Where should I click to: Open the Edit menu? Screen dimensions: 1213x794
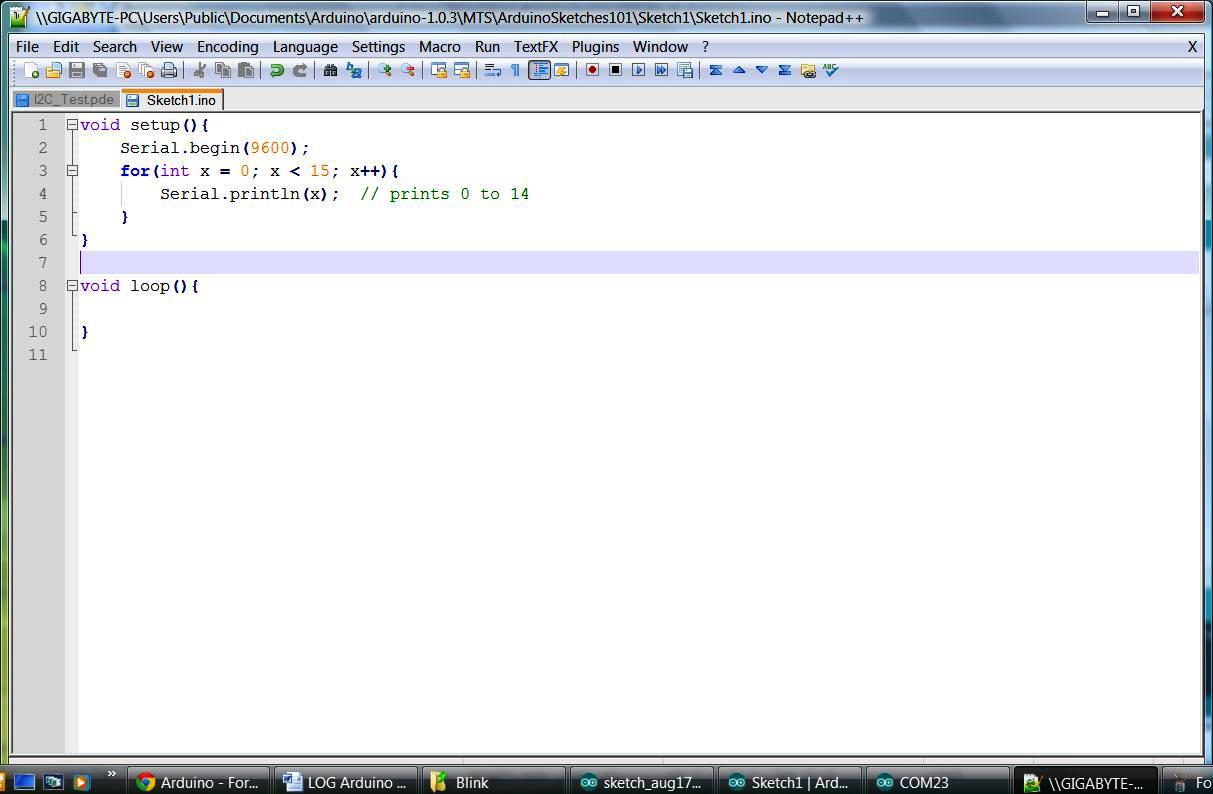click(66, 47)
